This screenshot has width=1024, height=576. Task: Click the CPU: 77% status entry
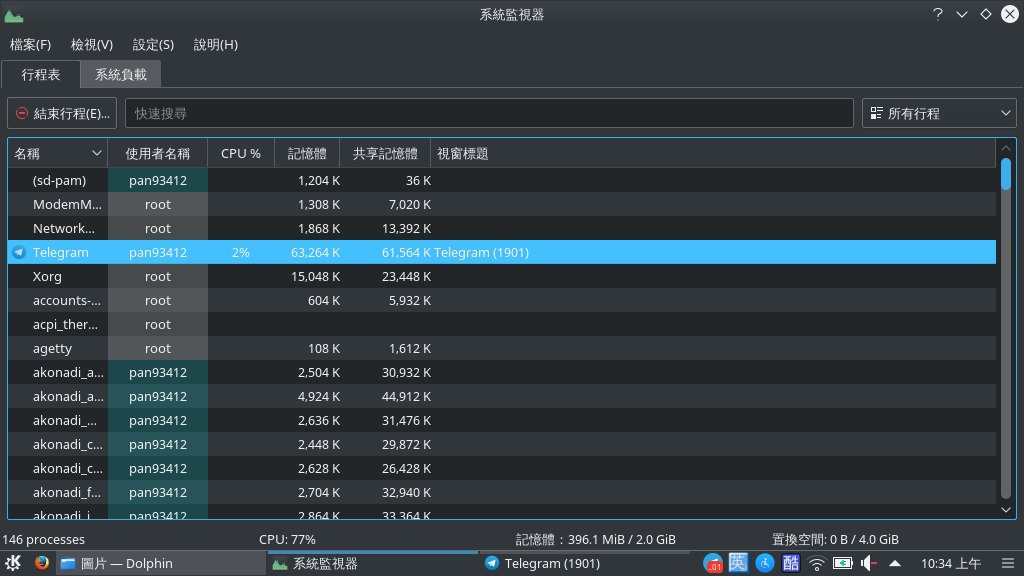(287, 539)
